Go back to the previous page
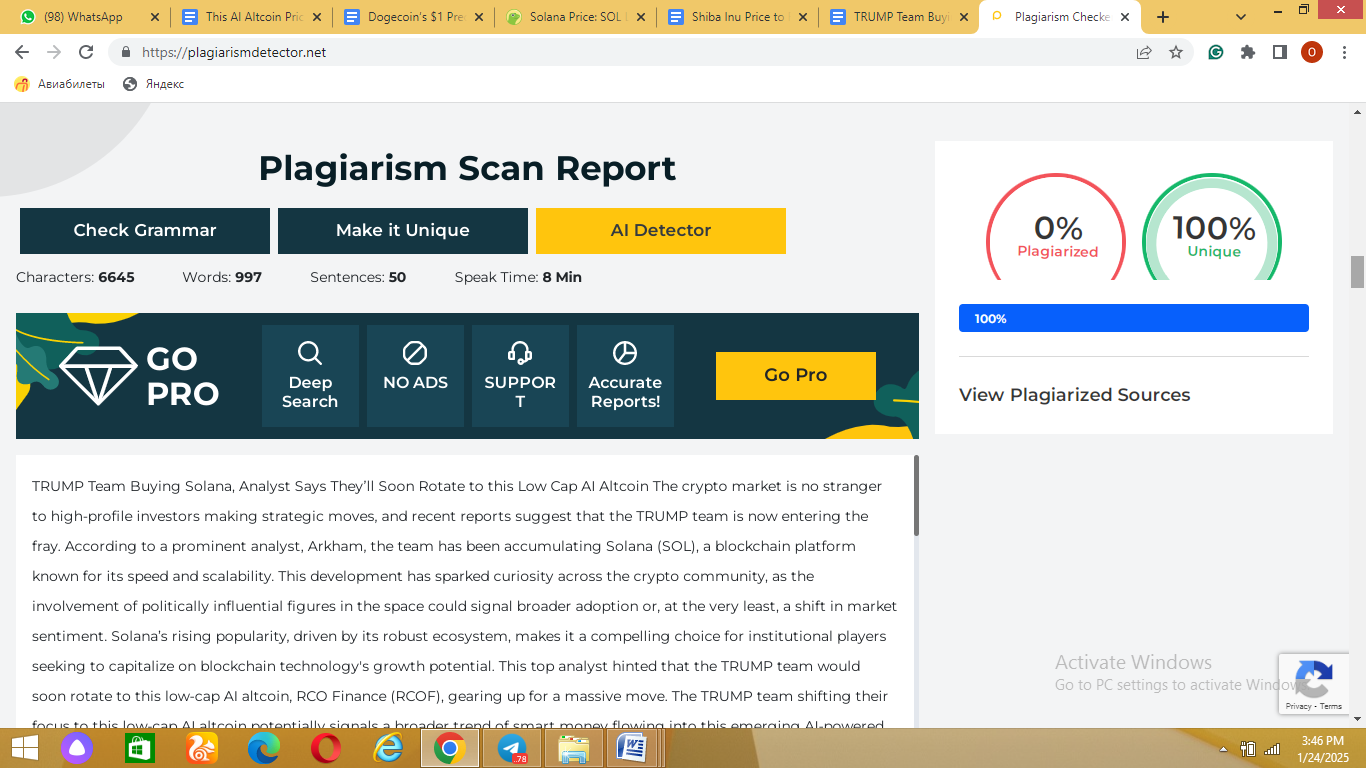 point(22,52)
